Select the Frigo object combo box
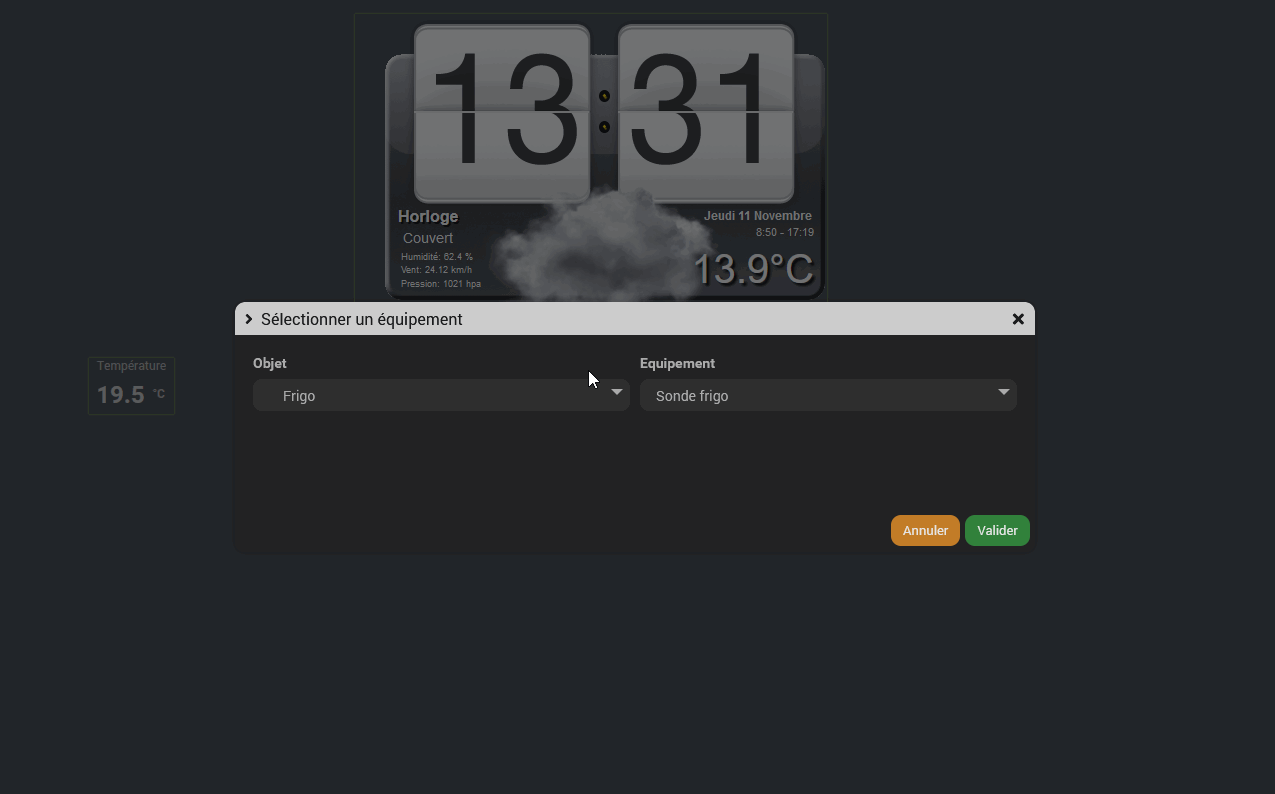The image size is (1275, 794). (441, 395)
